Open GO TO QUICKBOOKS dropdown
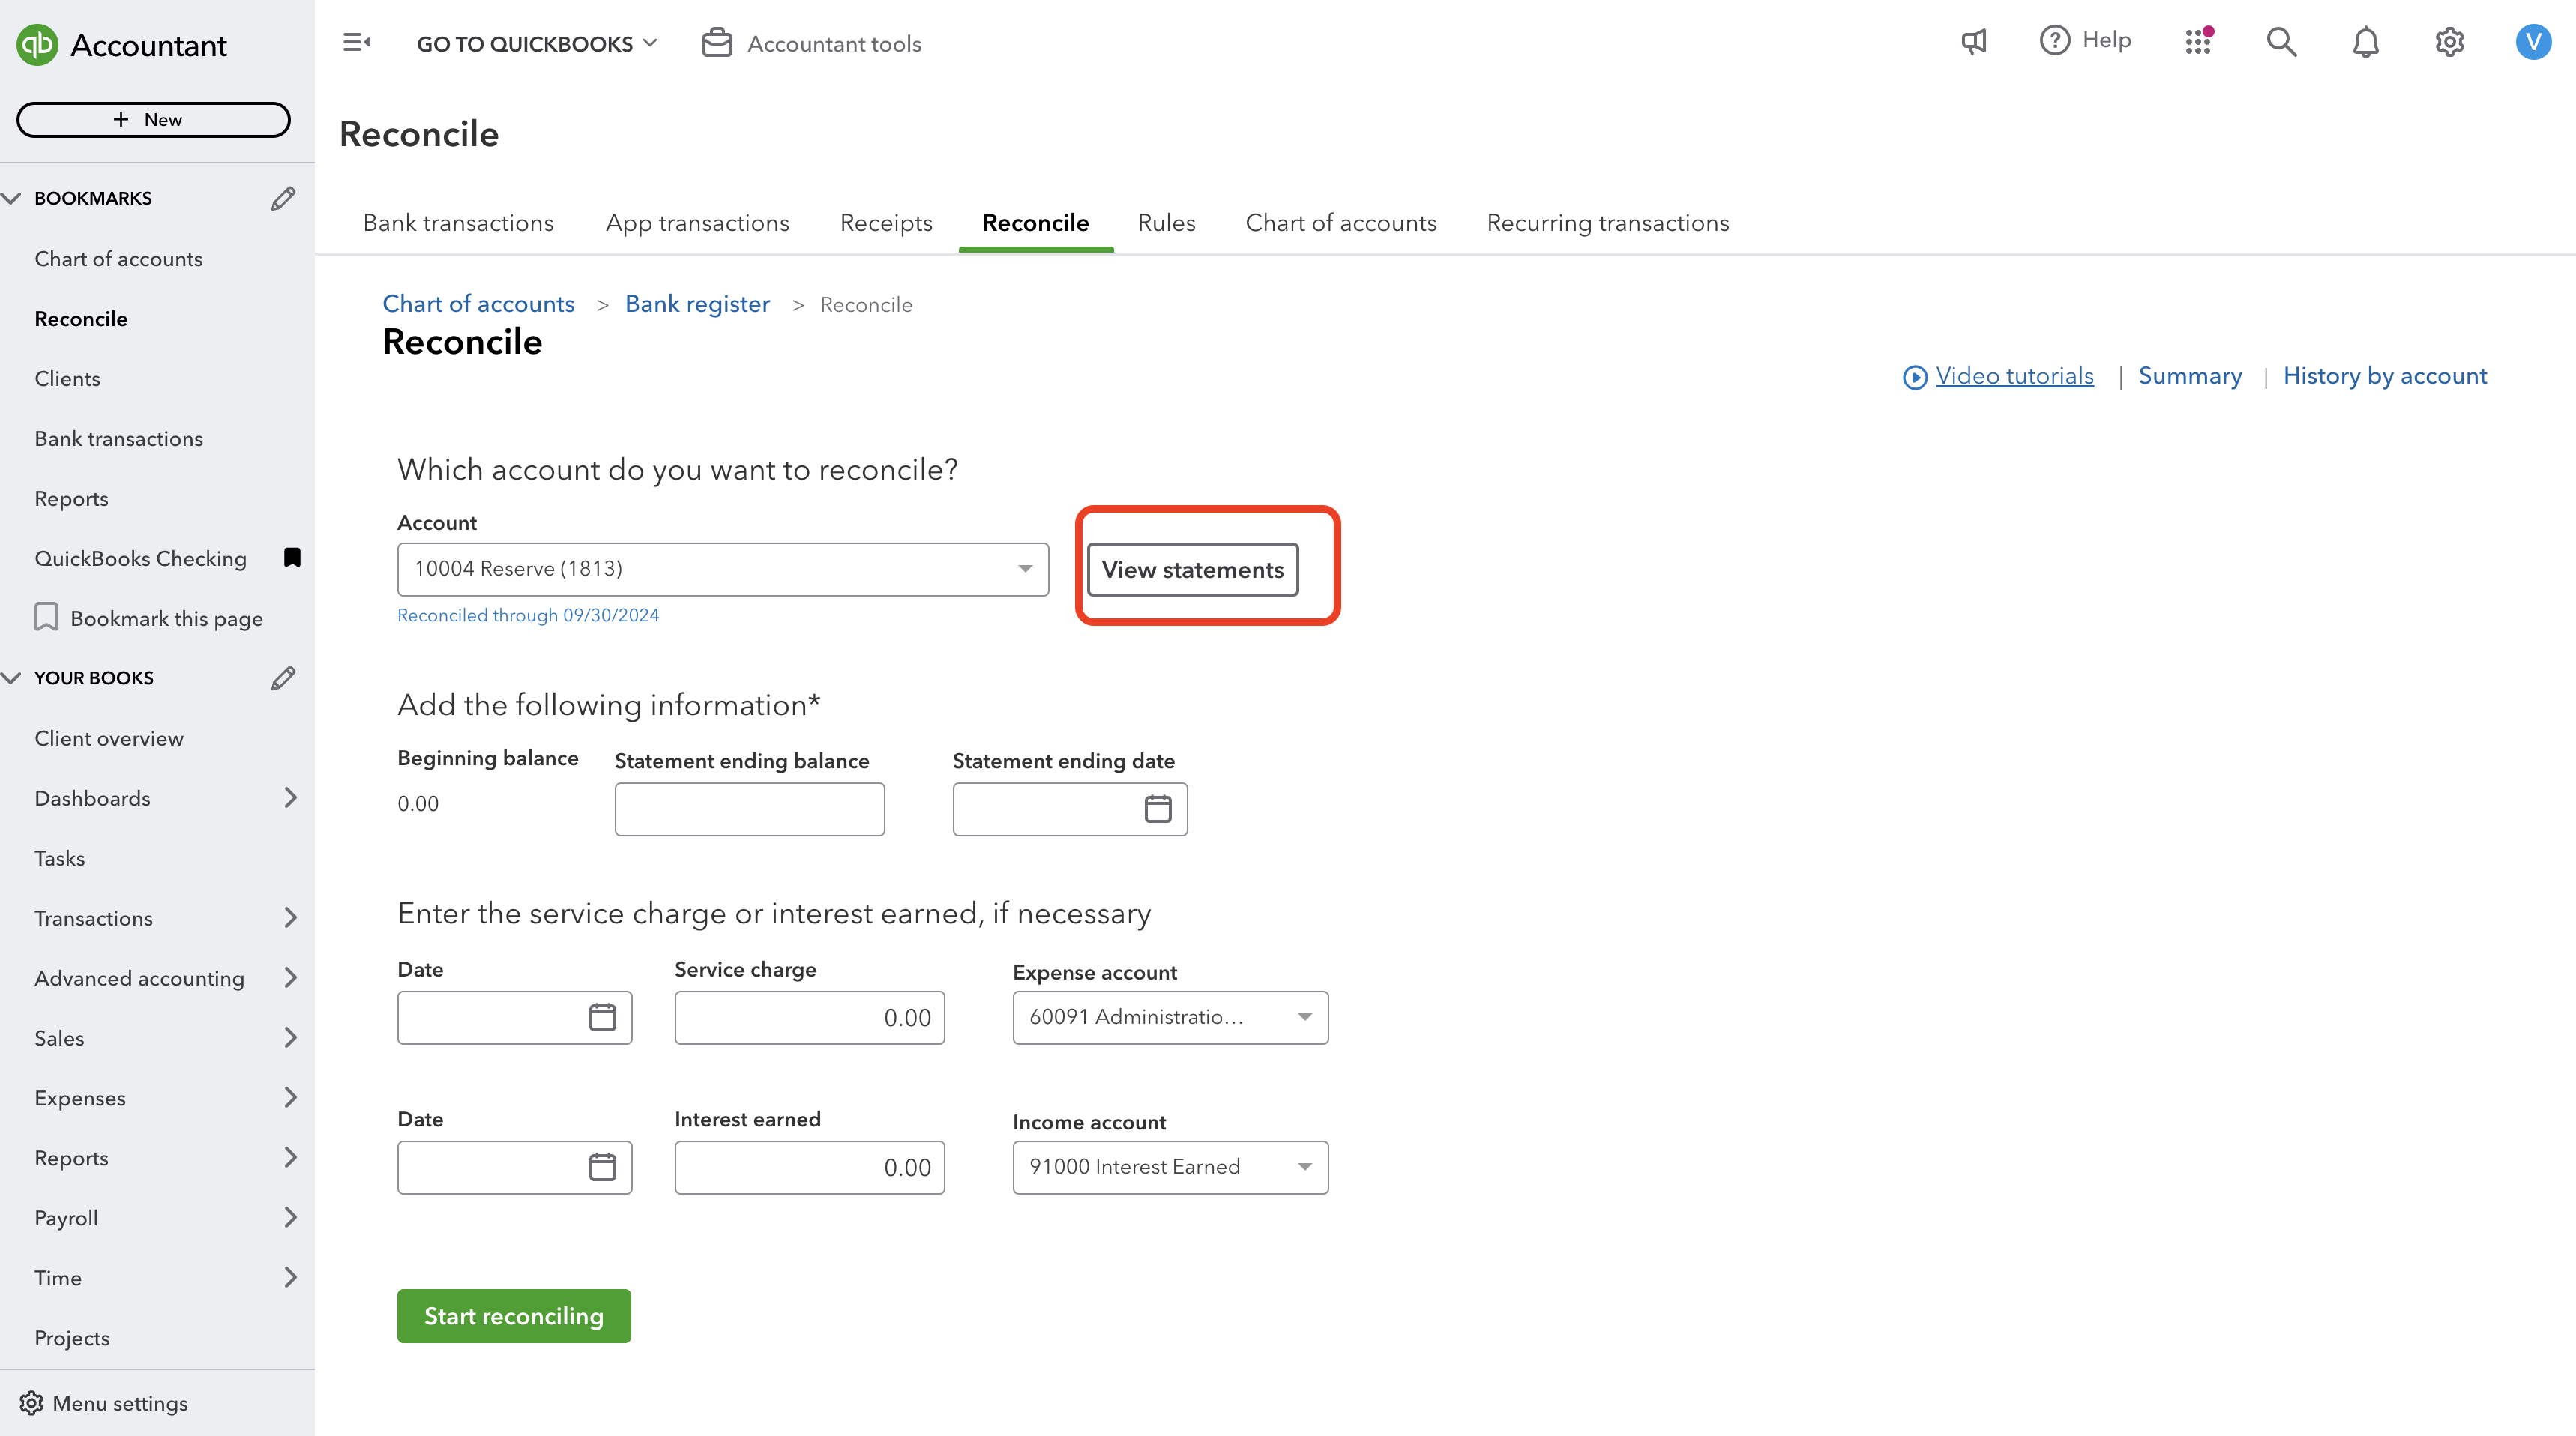Screen dimensions: 2576x1436 (x=537, y=44)
